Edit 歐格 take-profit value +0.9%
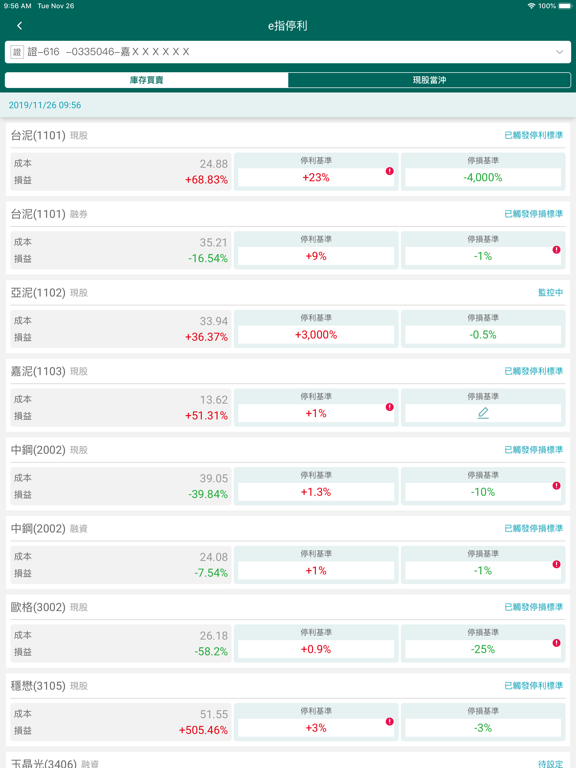Viewport: 576px width, 768px height. coord(316,649)
